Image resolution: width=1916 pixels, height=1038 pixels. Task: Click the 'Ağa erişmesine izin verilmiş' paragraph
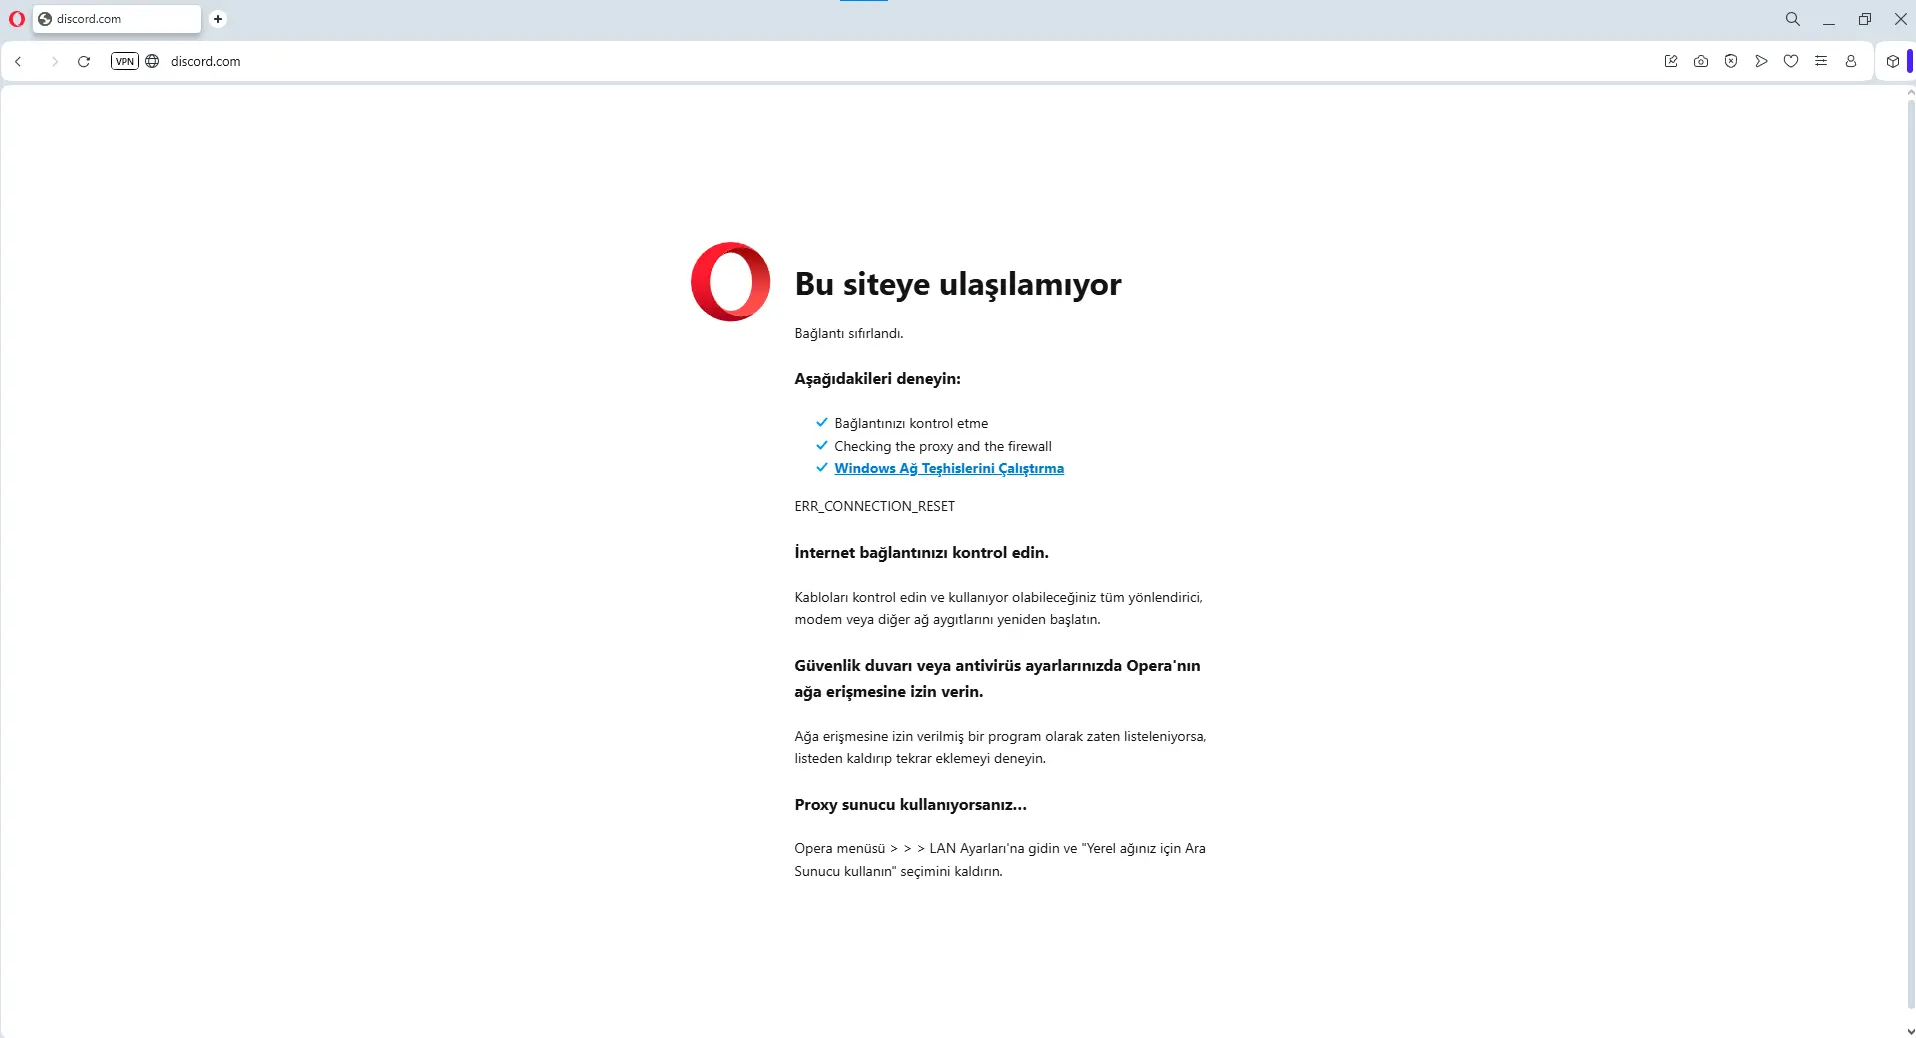[x=1000, y=747]
